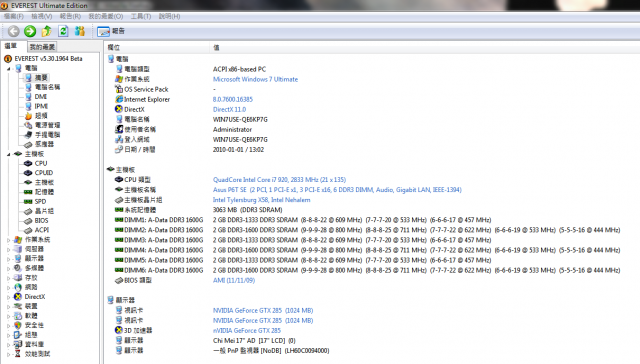Click the Internet Explorer icon in list

(x=119, y=99)
